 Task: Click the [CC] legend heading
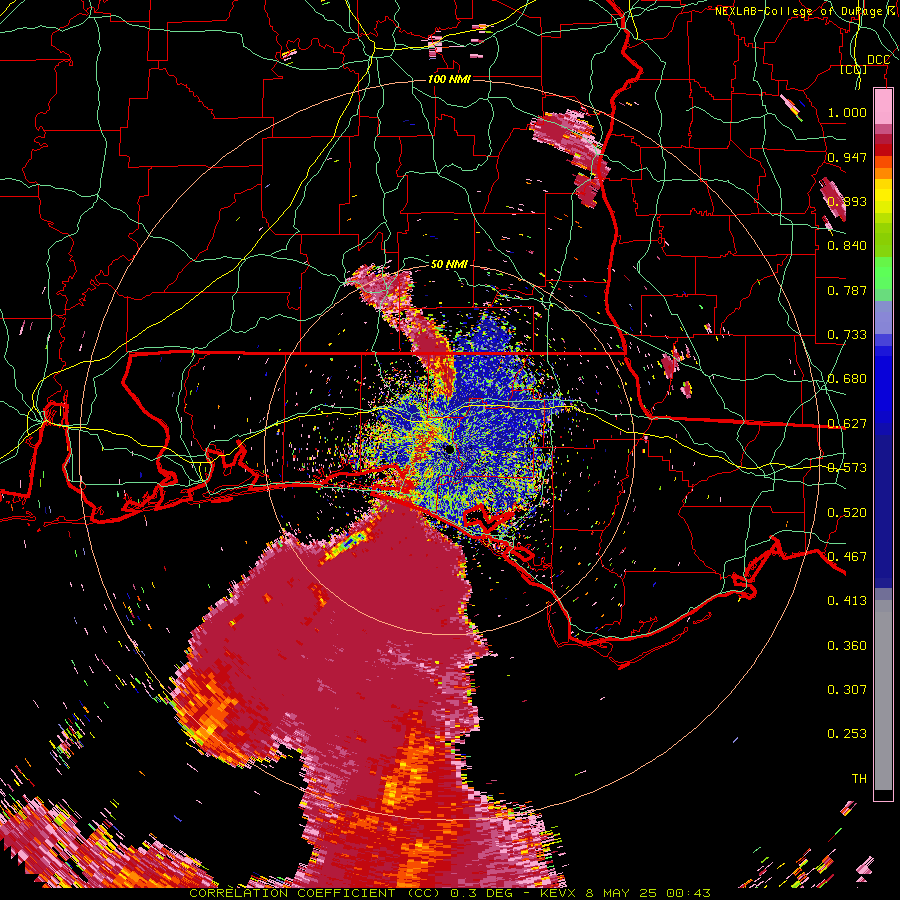[854, 70]
